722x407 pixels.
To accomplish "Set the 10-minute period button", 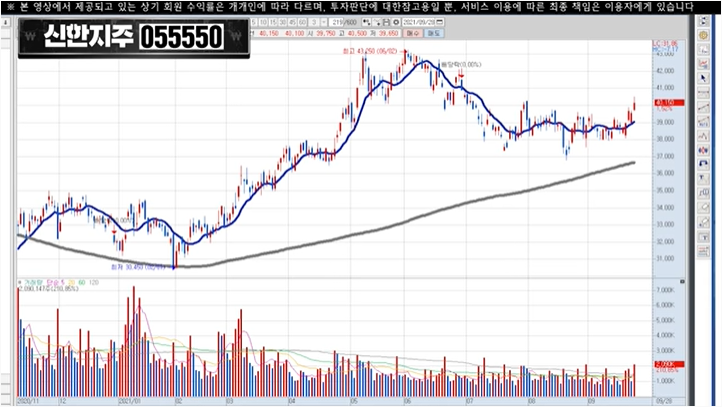I will tap(263, 22).
